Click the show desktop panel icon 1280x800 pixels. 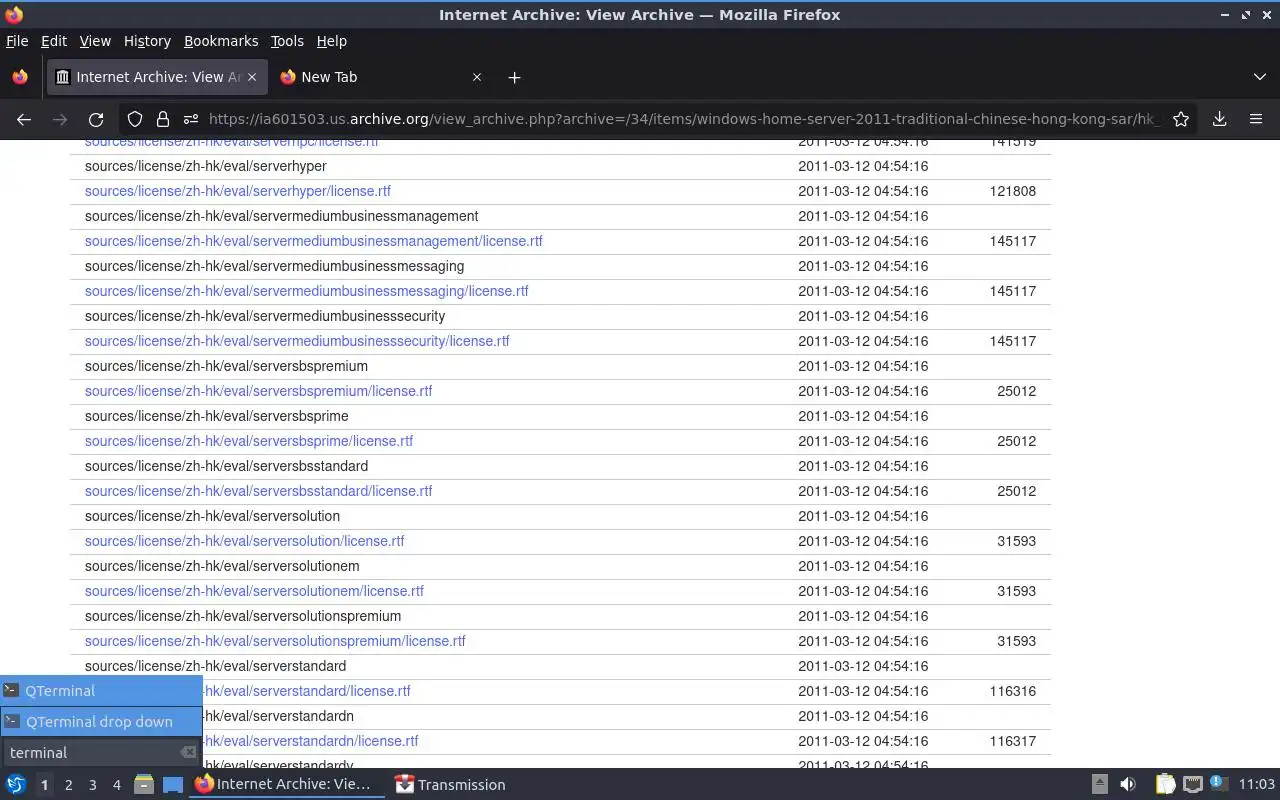pos(173,785)
